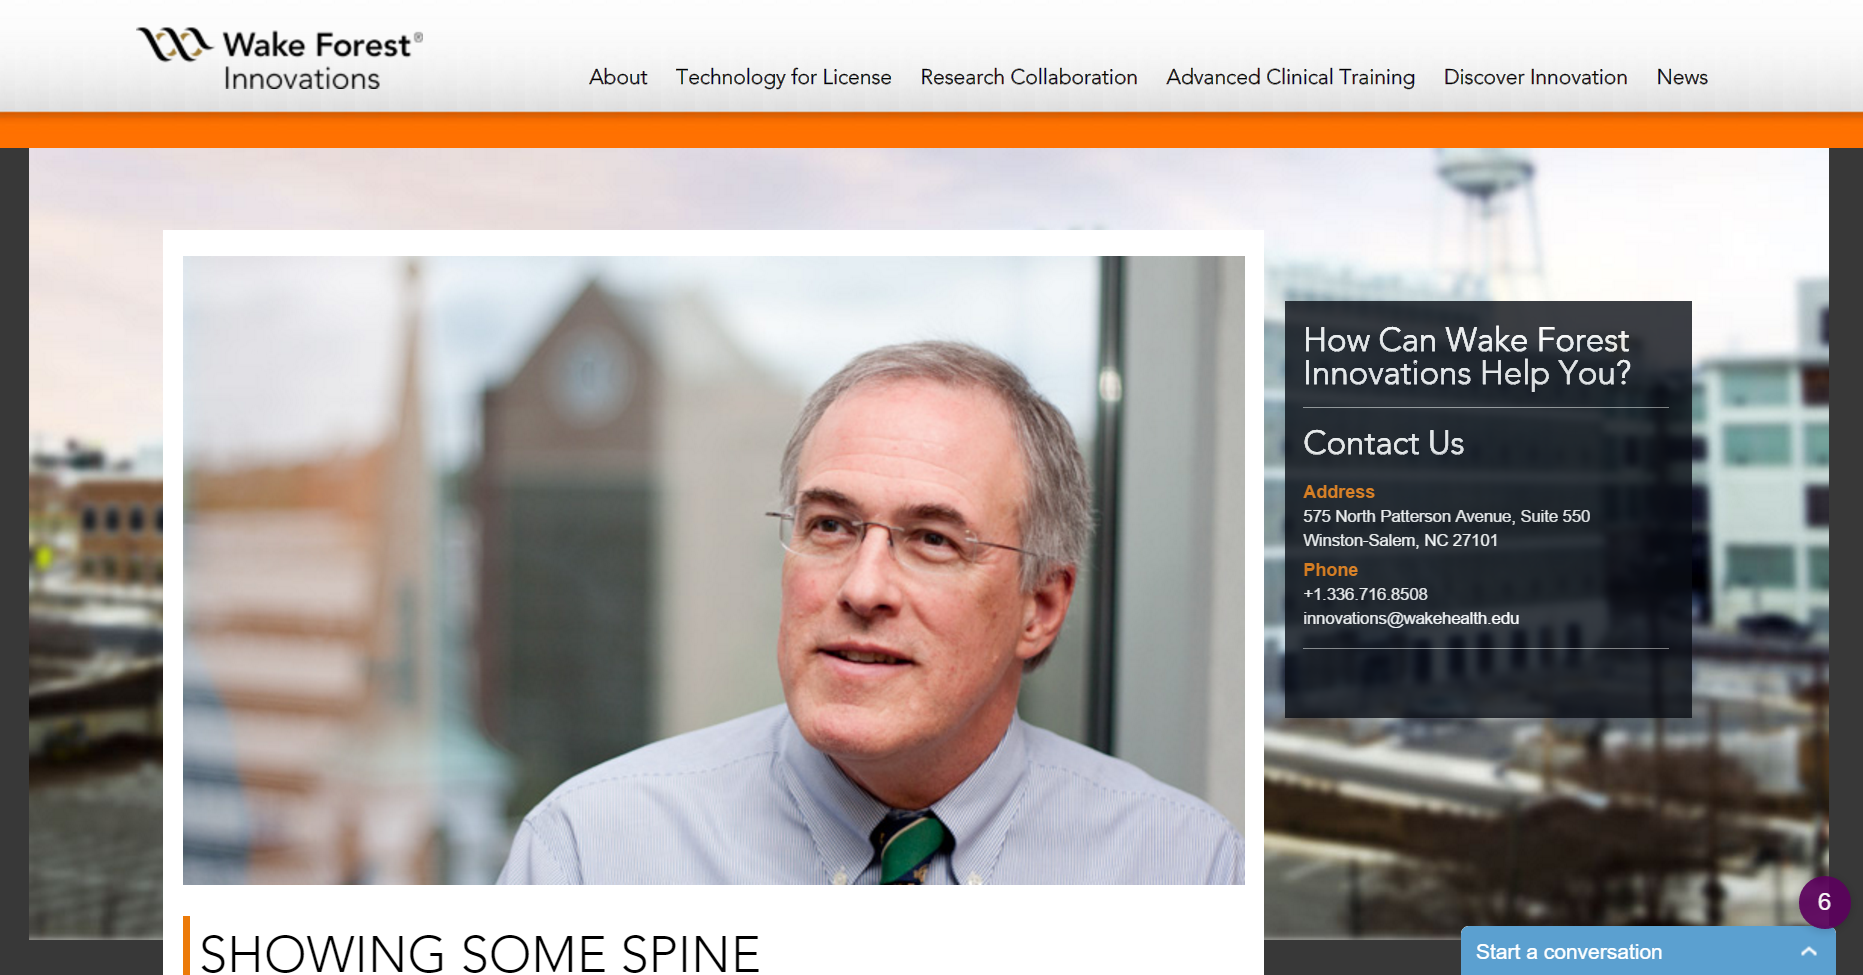Open the purple notification badge showing 6
Screen dimensions: 1863x975
pyautogui.click(x=1824, y=902)
